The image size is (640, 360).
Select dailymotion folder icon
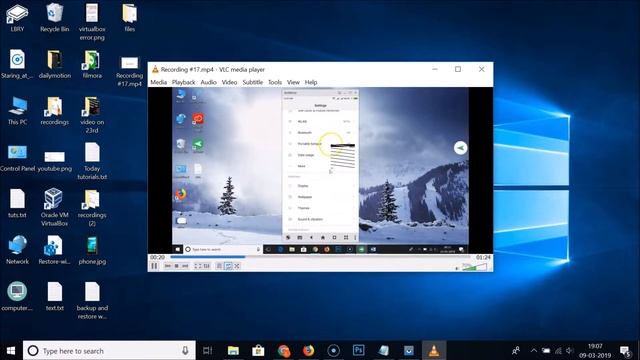tap(55, 64)
